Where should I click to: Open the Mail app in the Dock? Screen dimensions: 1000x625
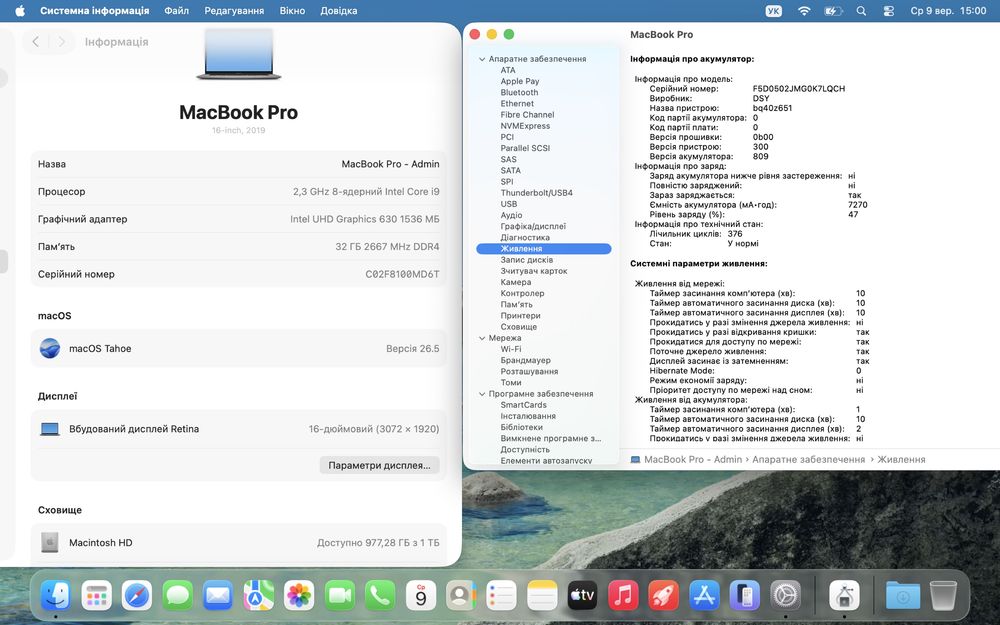click(x=218, y=596)
